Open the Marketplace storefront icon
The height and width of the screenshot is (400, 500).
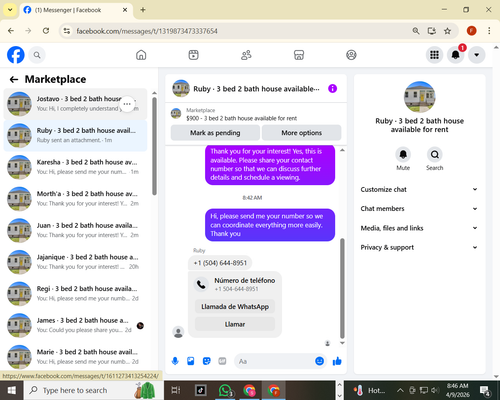click(x=299, y=55)
